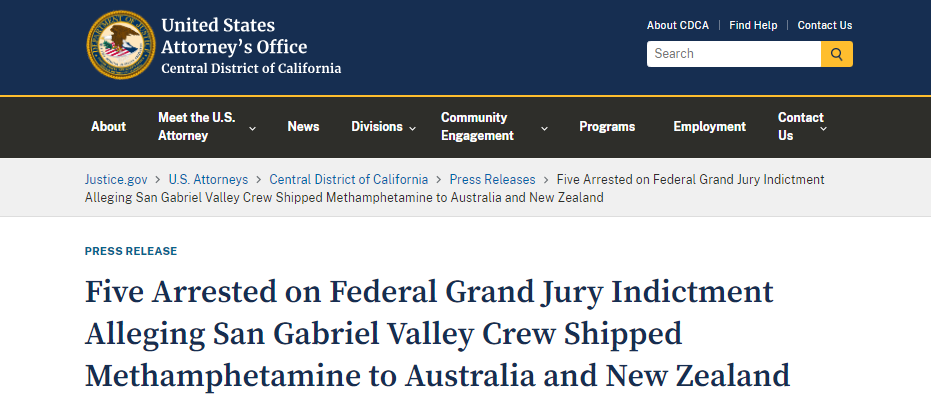Open the Employment page
Image resolution: width=931 pixels, height=409 pixels.
click(710, 126)
